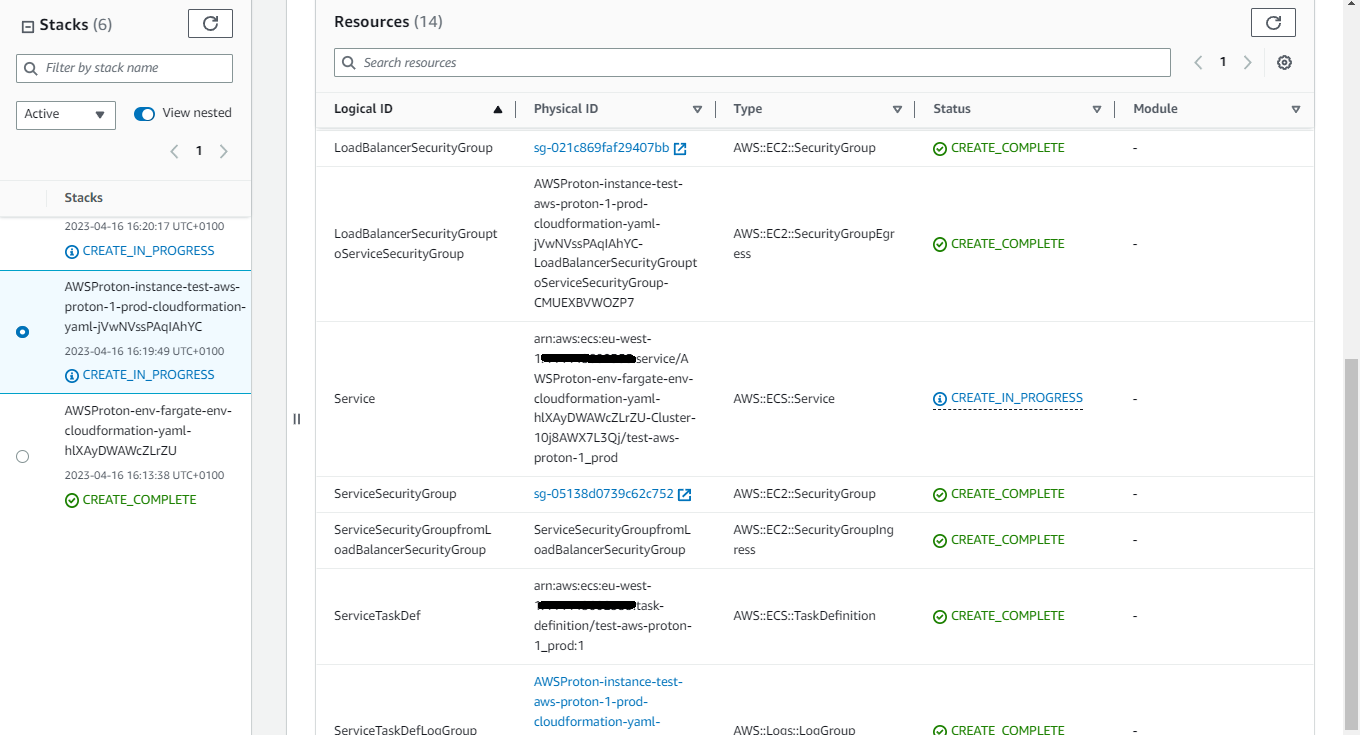Open the Status column filter
This screenshot has width=1360, height=735.
(x=1097, y=109)
